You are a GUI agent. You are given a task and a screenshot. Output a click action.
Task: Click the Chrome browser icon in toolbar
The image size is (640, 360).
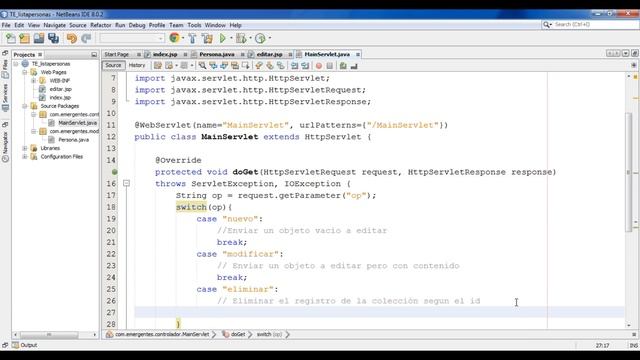(x=174, y=38)
